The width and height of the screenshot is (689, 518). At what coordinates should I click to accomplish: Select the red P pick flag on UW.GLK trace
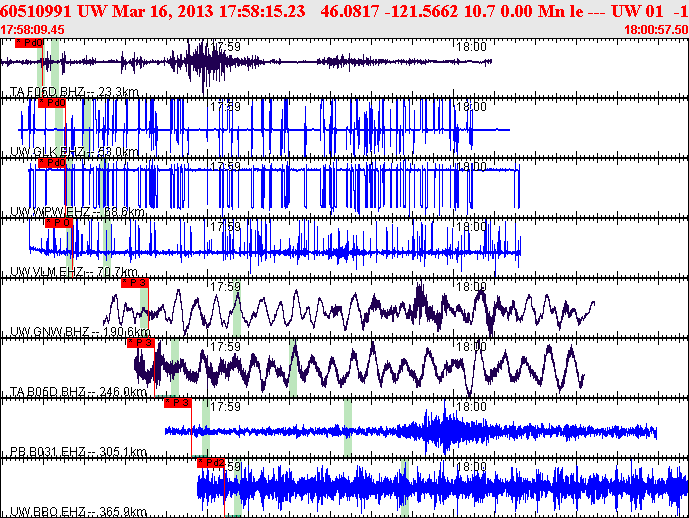click(51, 103)
